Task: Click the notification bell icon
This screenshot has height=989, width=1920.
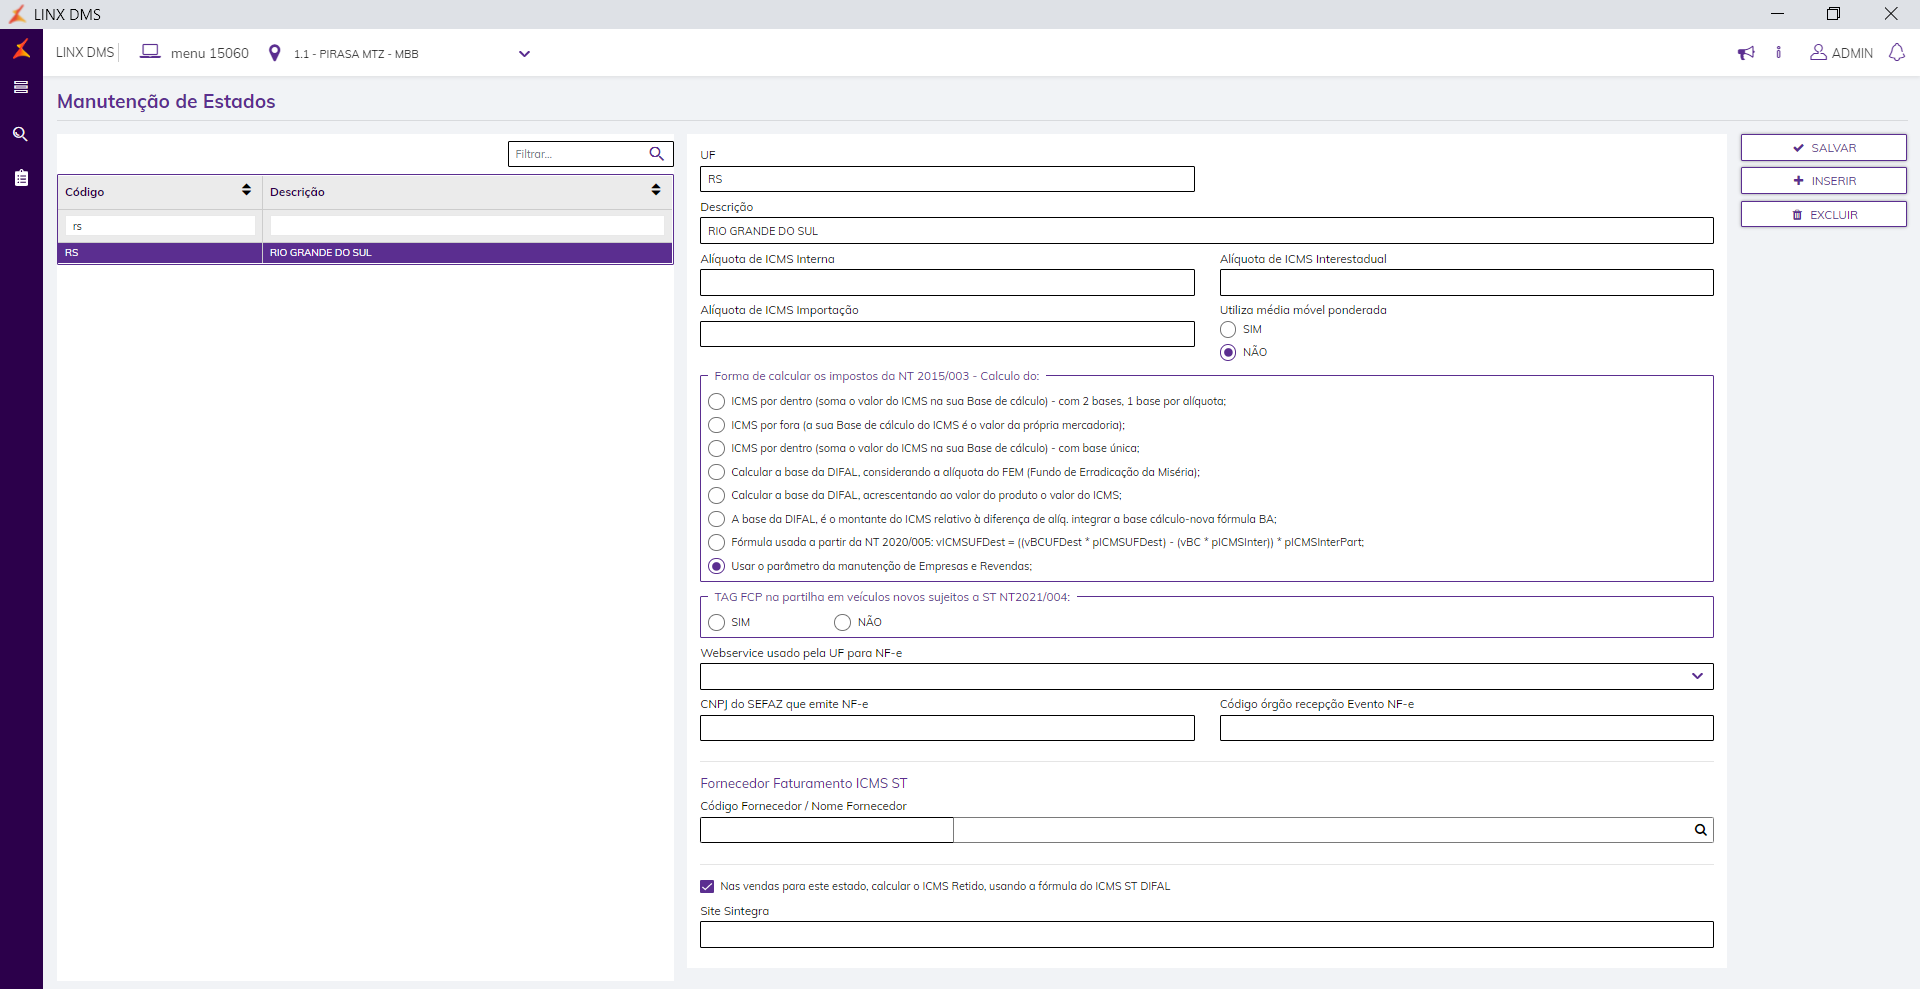Action: coord(1896,53)
